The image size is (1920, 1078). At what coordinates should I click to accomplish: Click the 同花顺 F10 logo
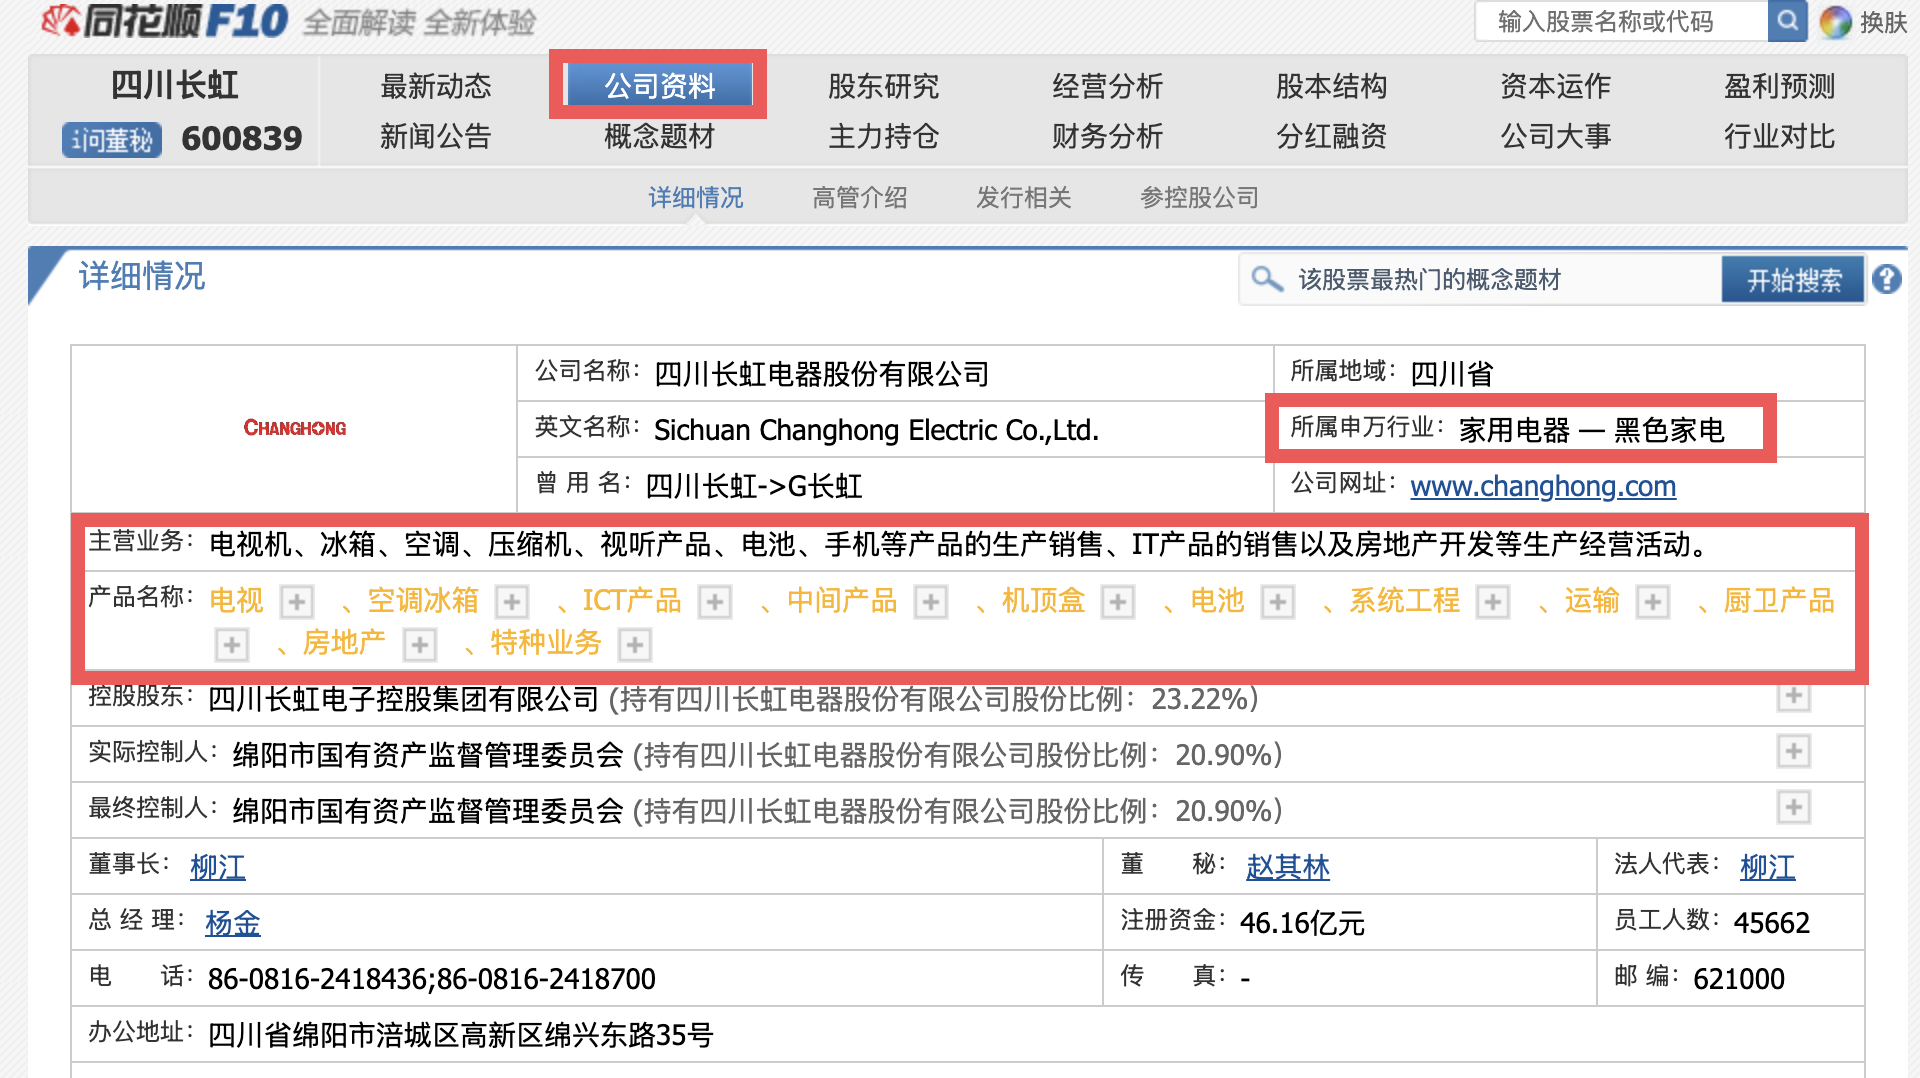(x=165, y=20)
